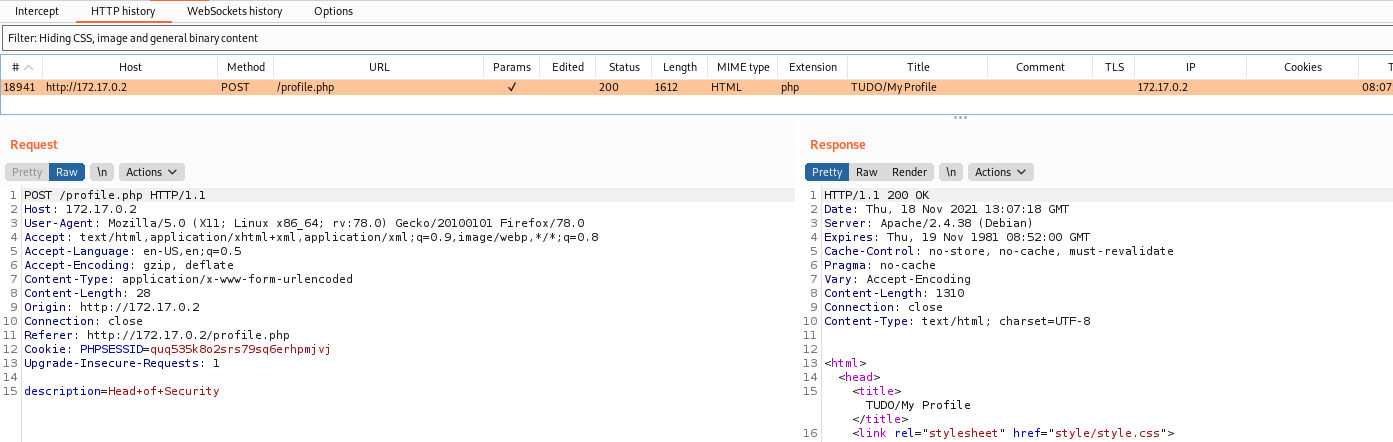Click the filter bar hiding CSS content
This screenshot has height=442, width=1393.
click(x=696, y=38)
